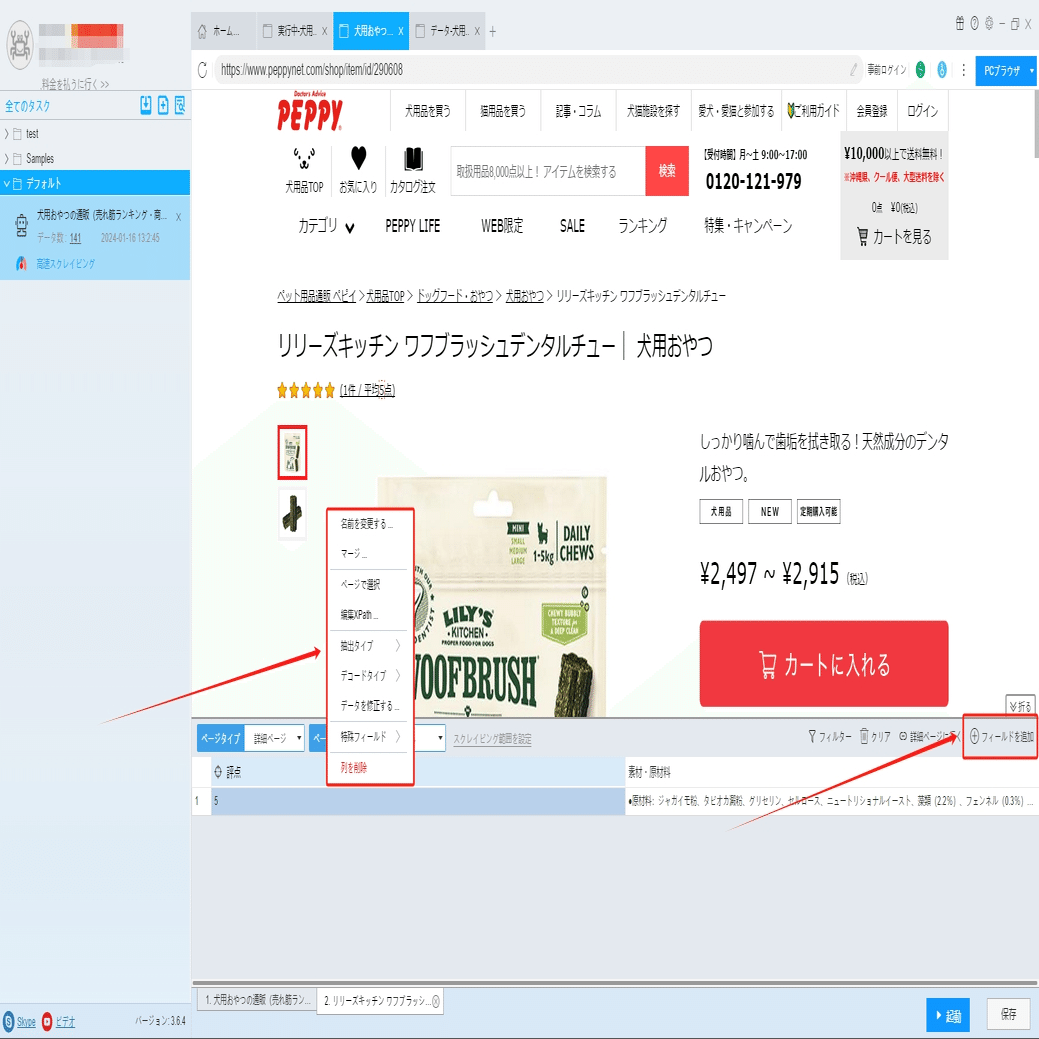Screen dimensions: 1039x1039
Task: Expand the test folder
Action: pos(7,134)
